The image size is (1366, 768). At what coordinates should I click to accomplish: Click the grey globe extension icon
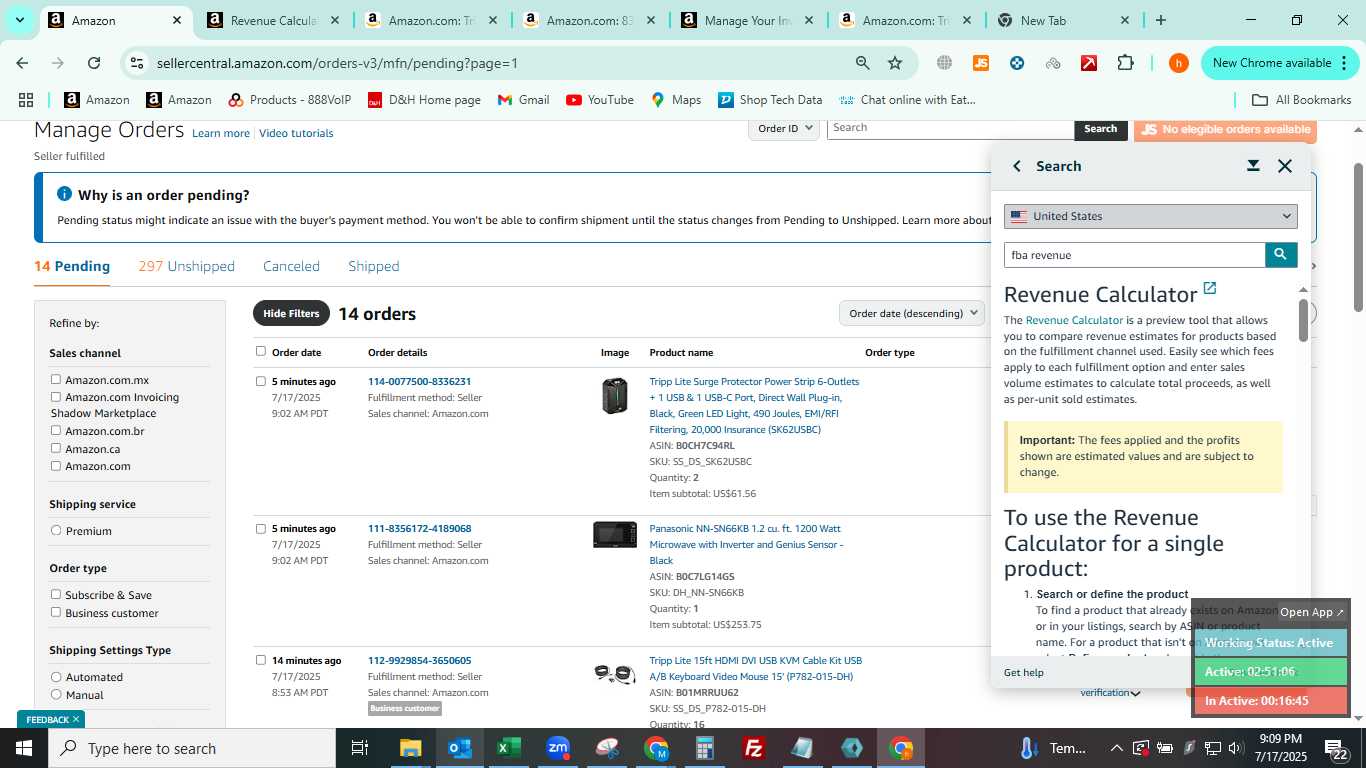944,63
